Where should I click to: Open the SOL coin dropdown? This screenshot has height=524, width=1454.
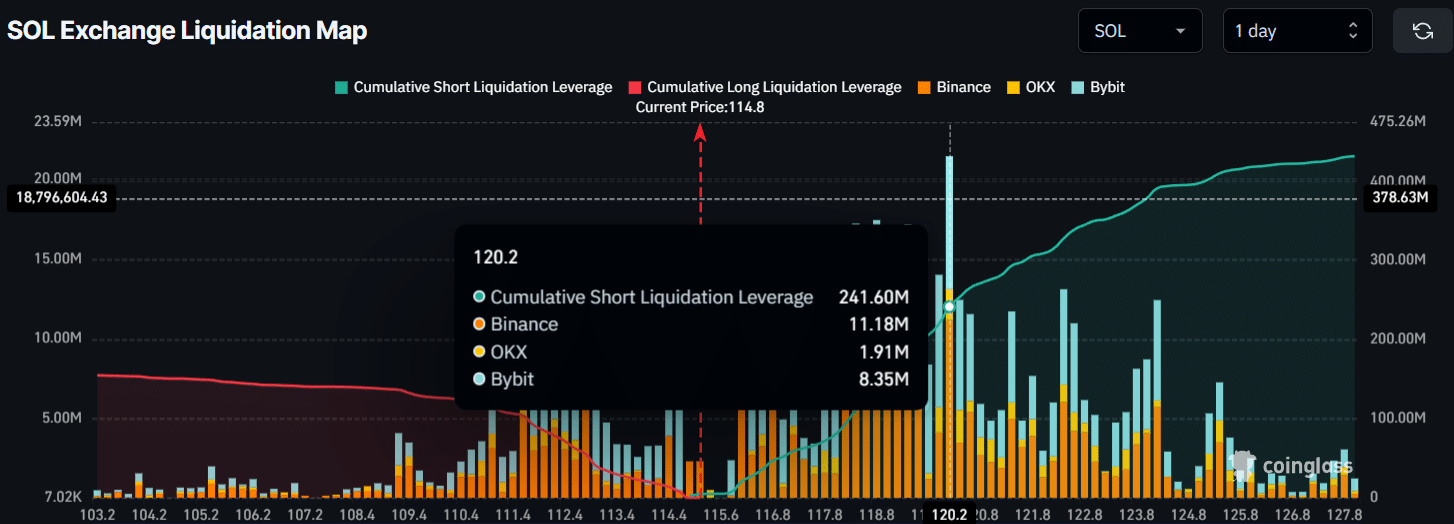tap(1140, 31)
